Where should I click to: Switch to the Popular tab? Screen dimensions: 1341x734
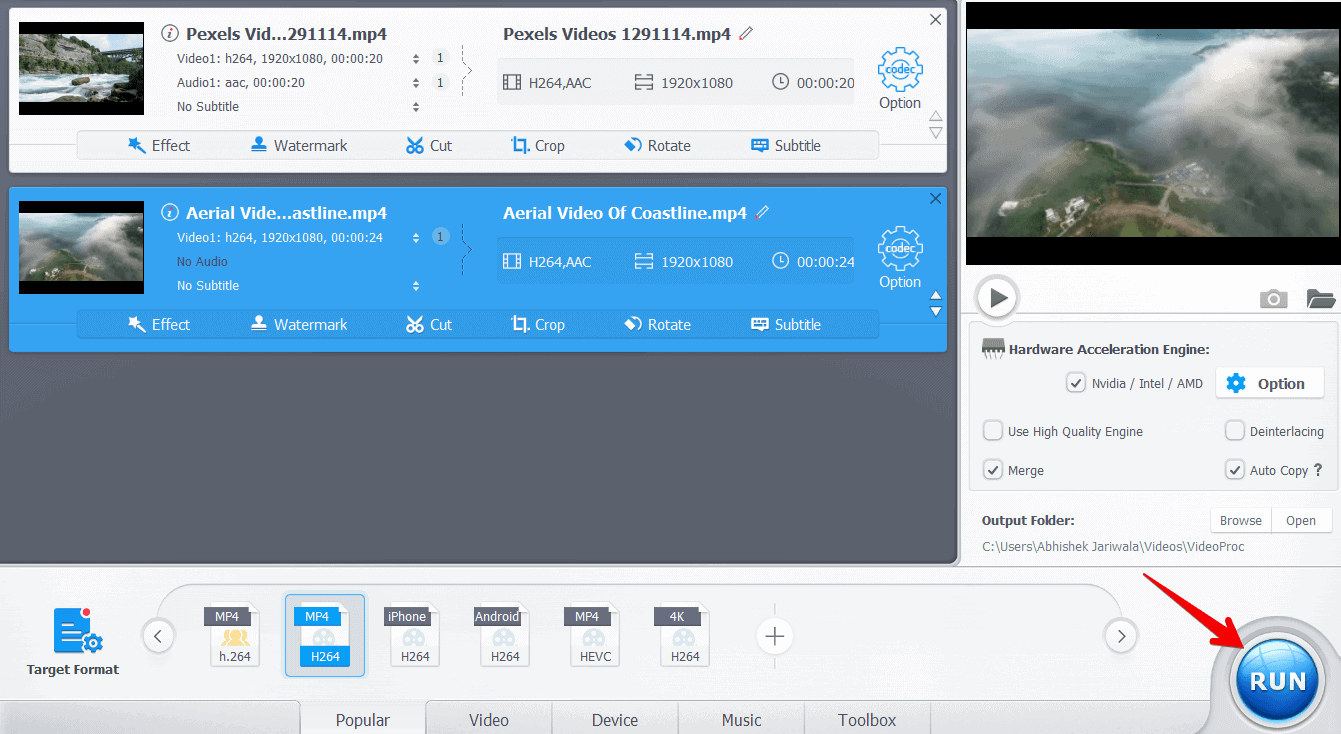click(x=363, y=718)
